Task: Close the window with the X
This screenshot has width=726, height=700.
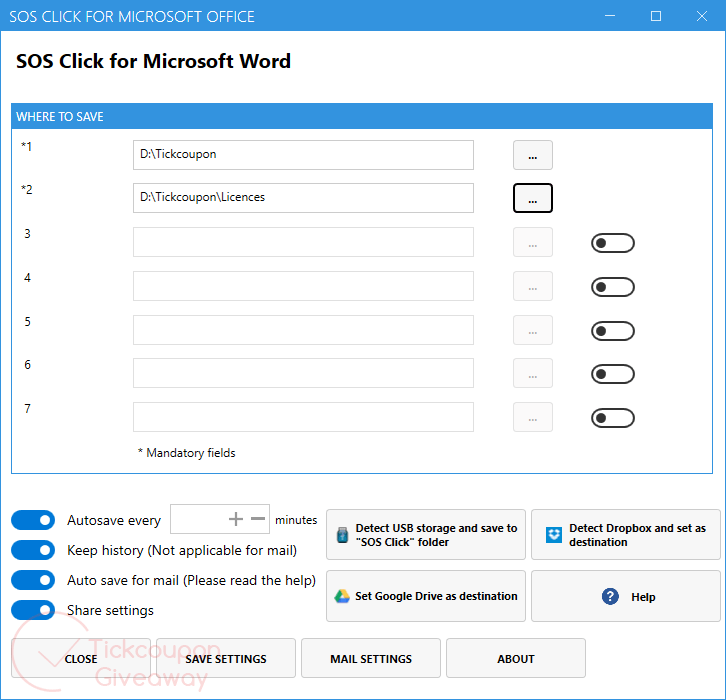Action: point(701,16)
